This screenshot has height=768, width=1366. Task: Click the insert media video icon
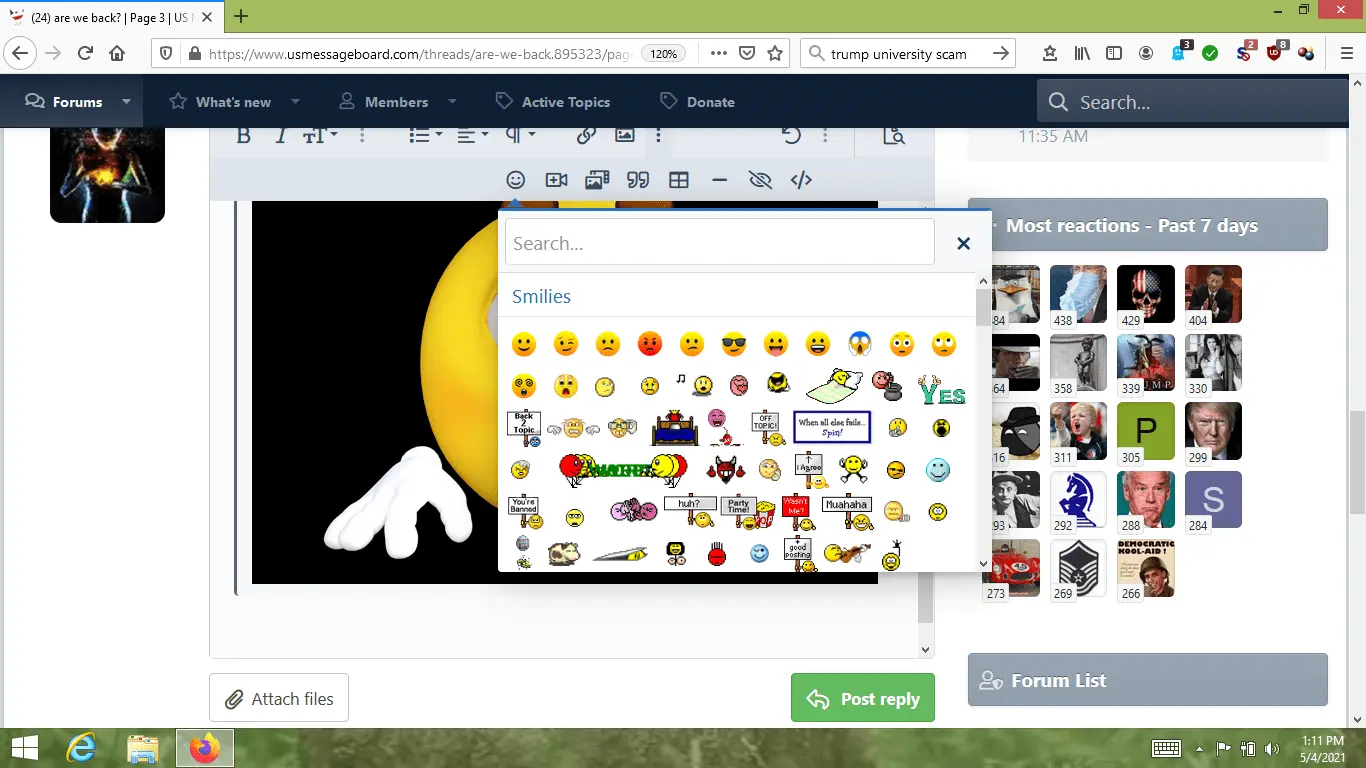[x=557, y=180]
